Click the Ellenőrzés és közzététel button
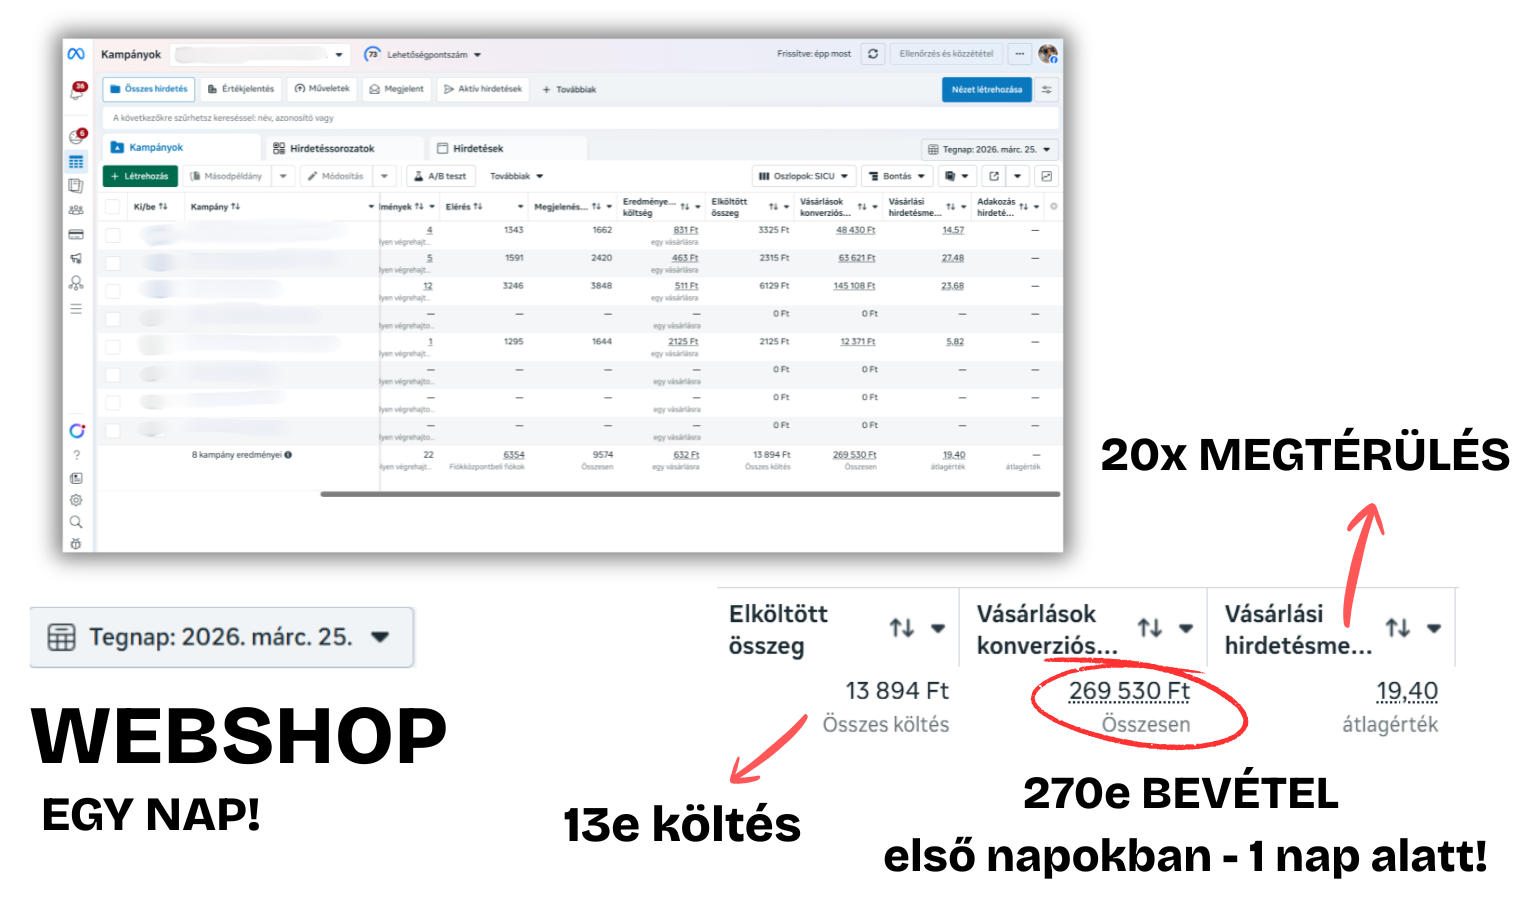Viewport: 1536px width, 910px height. tap(946, 54)
